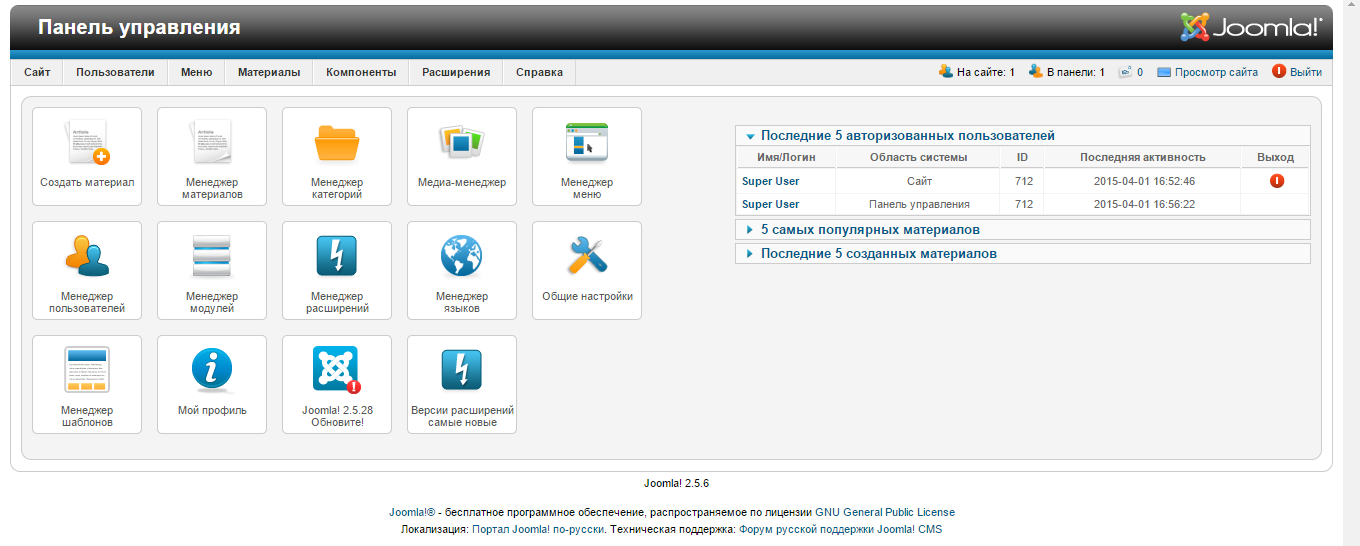This screenshot has width=1360, height=546.
Task: Open Форум русской поддержки Joomla! CMS link
Action: click(840, 529)
